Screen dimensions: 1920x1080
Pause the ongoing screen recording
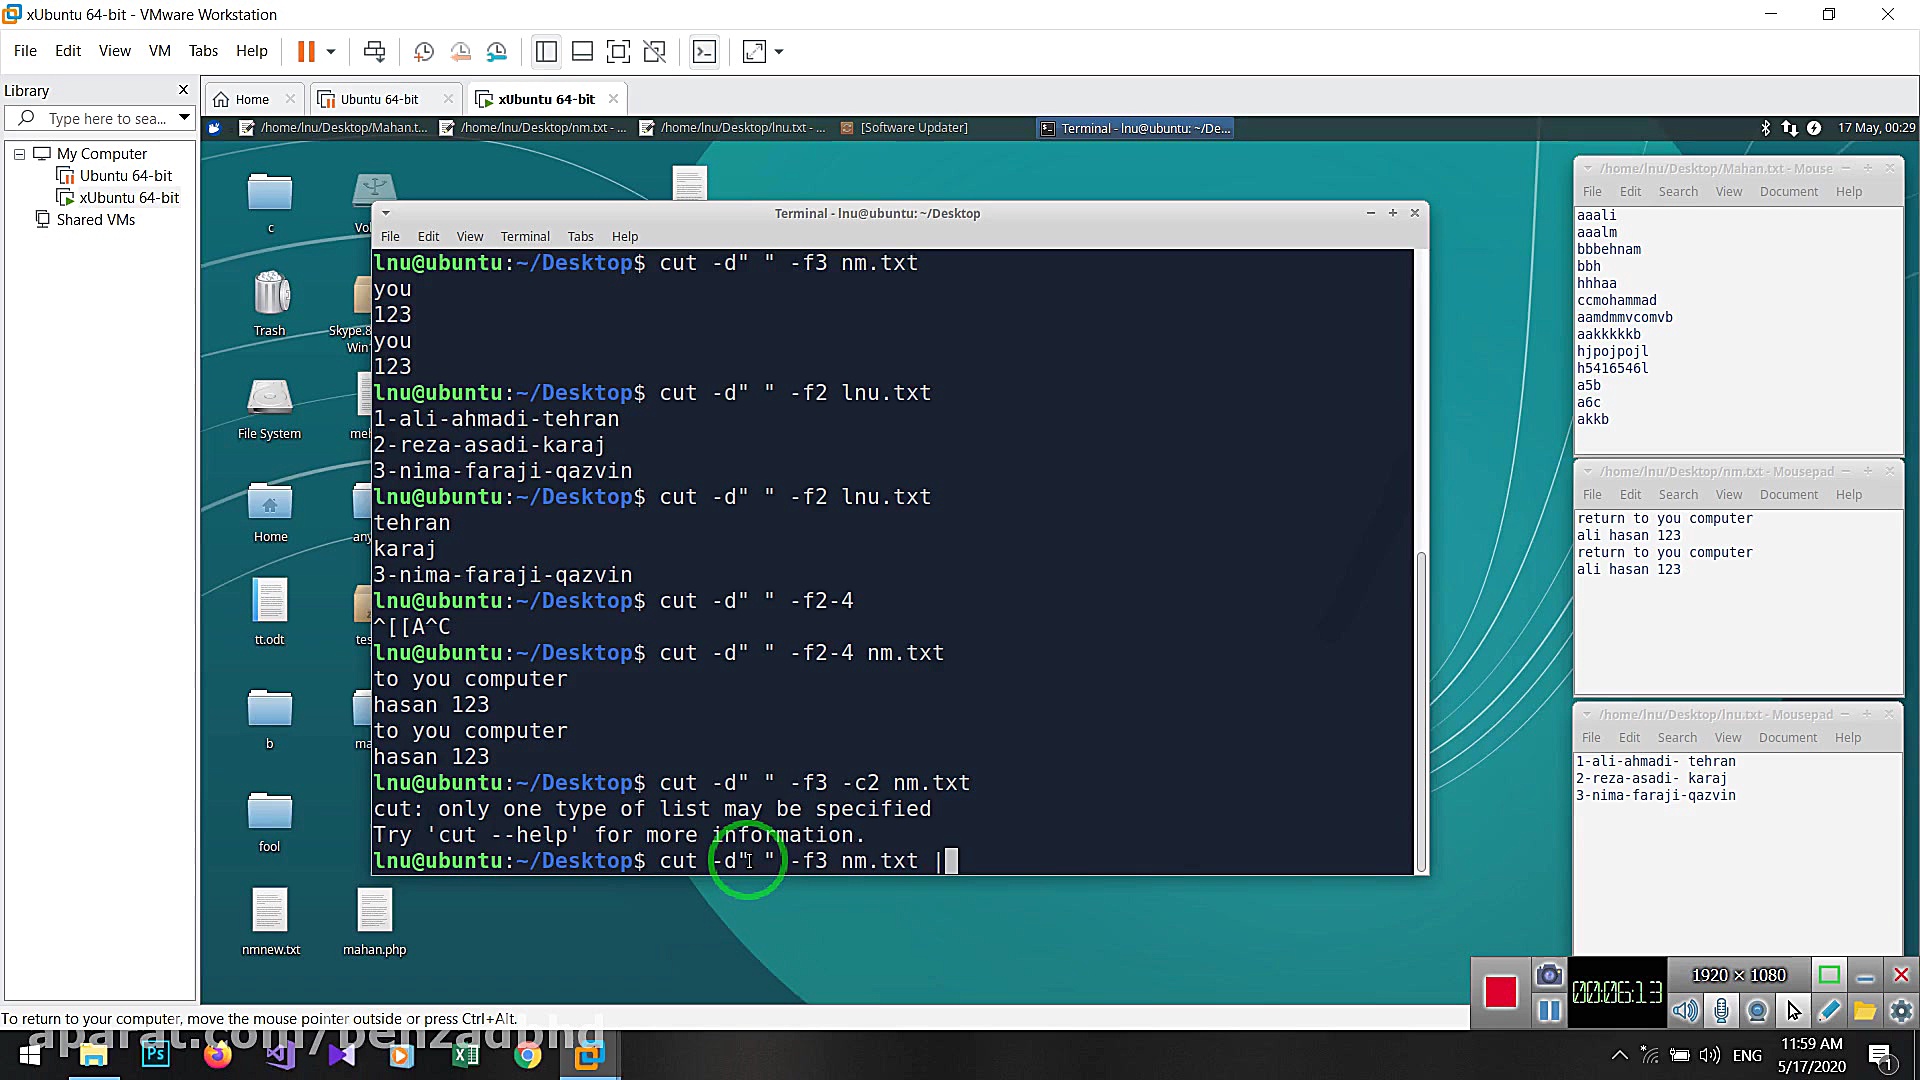[1549, 1011]
